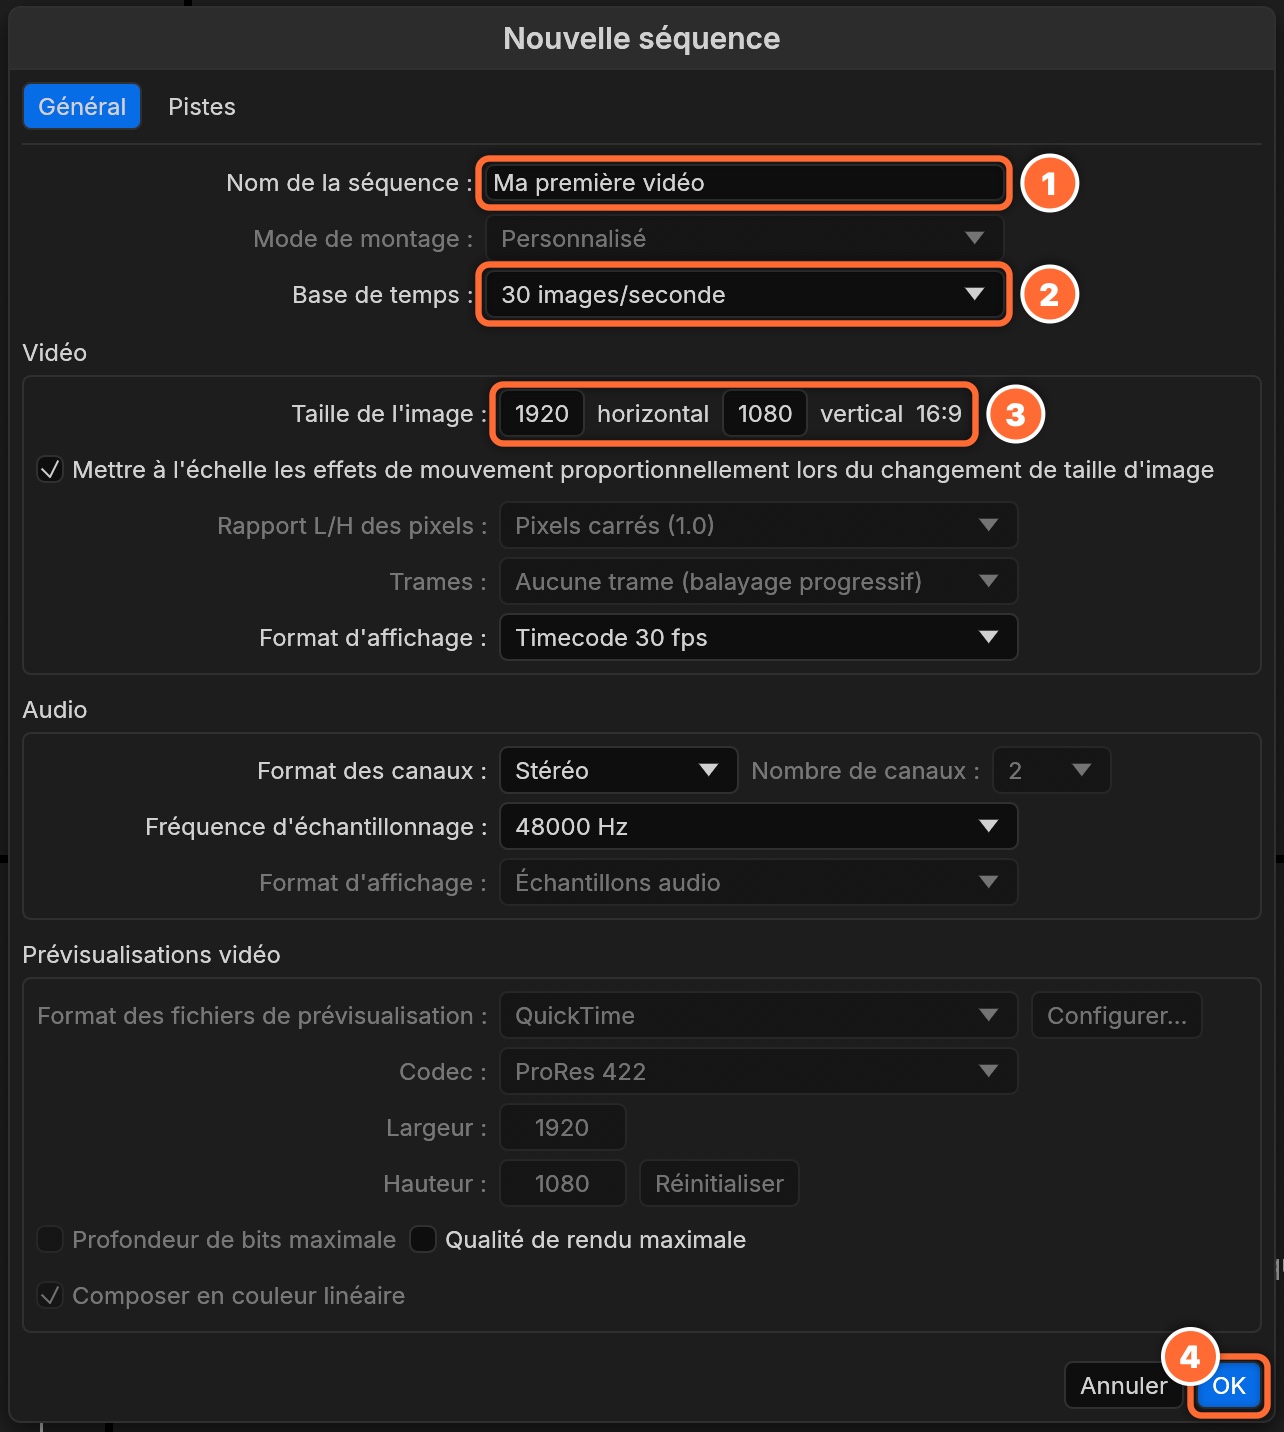Open the Pistes tab

(x=202, y=107)
